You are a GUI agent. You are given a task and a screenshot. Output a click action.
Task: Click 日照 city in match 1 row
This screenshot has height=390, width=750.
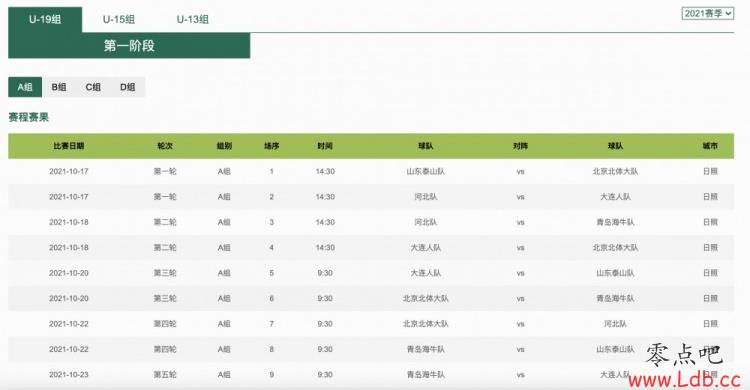tap(710, 171)
